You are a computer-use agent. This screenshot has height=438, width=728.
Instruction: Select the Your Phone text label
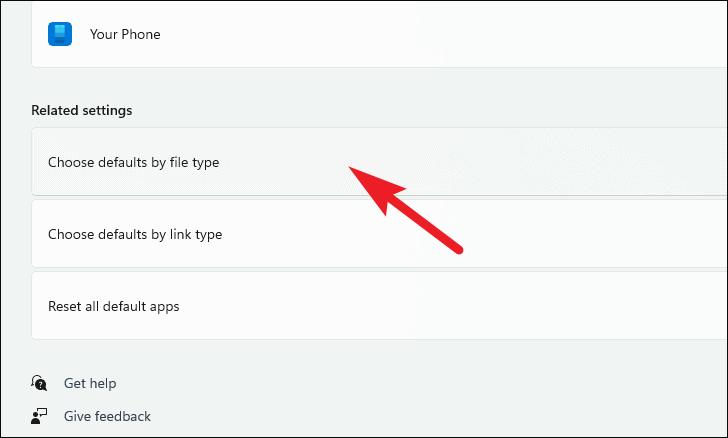tap(125, 34)
